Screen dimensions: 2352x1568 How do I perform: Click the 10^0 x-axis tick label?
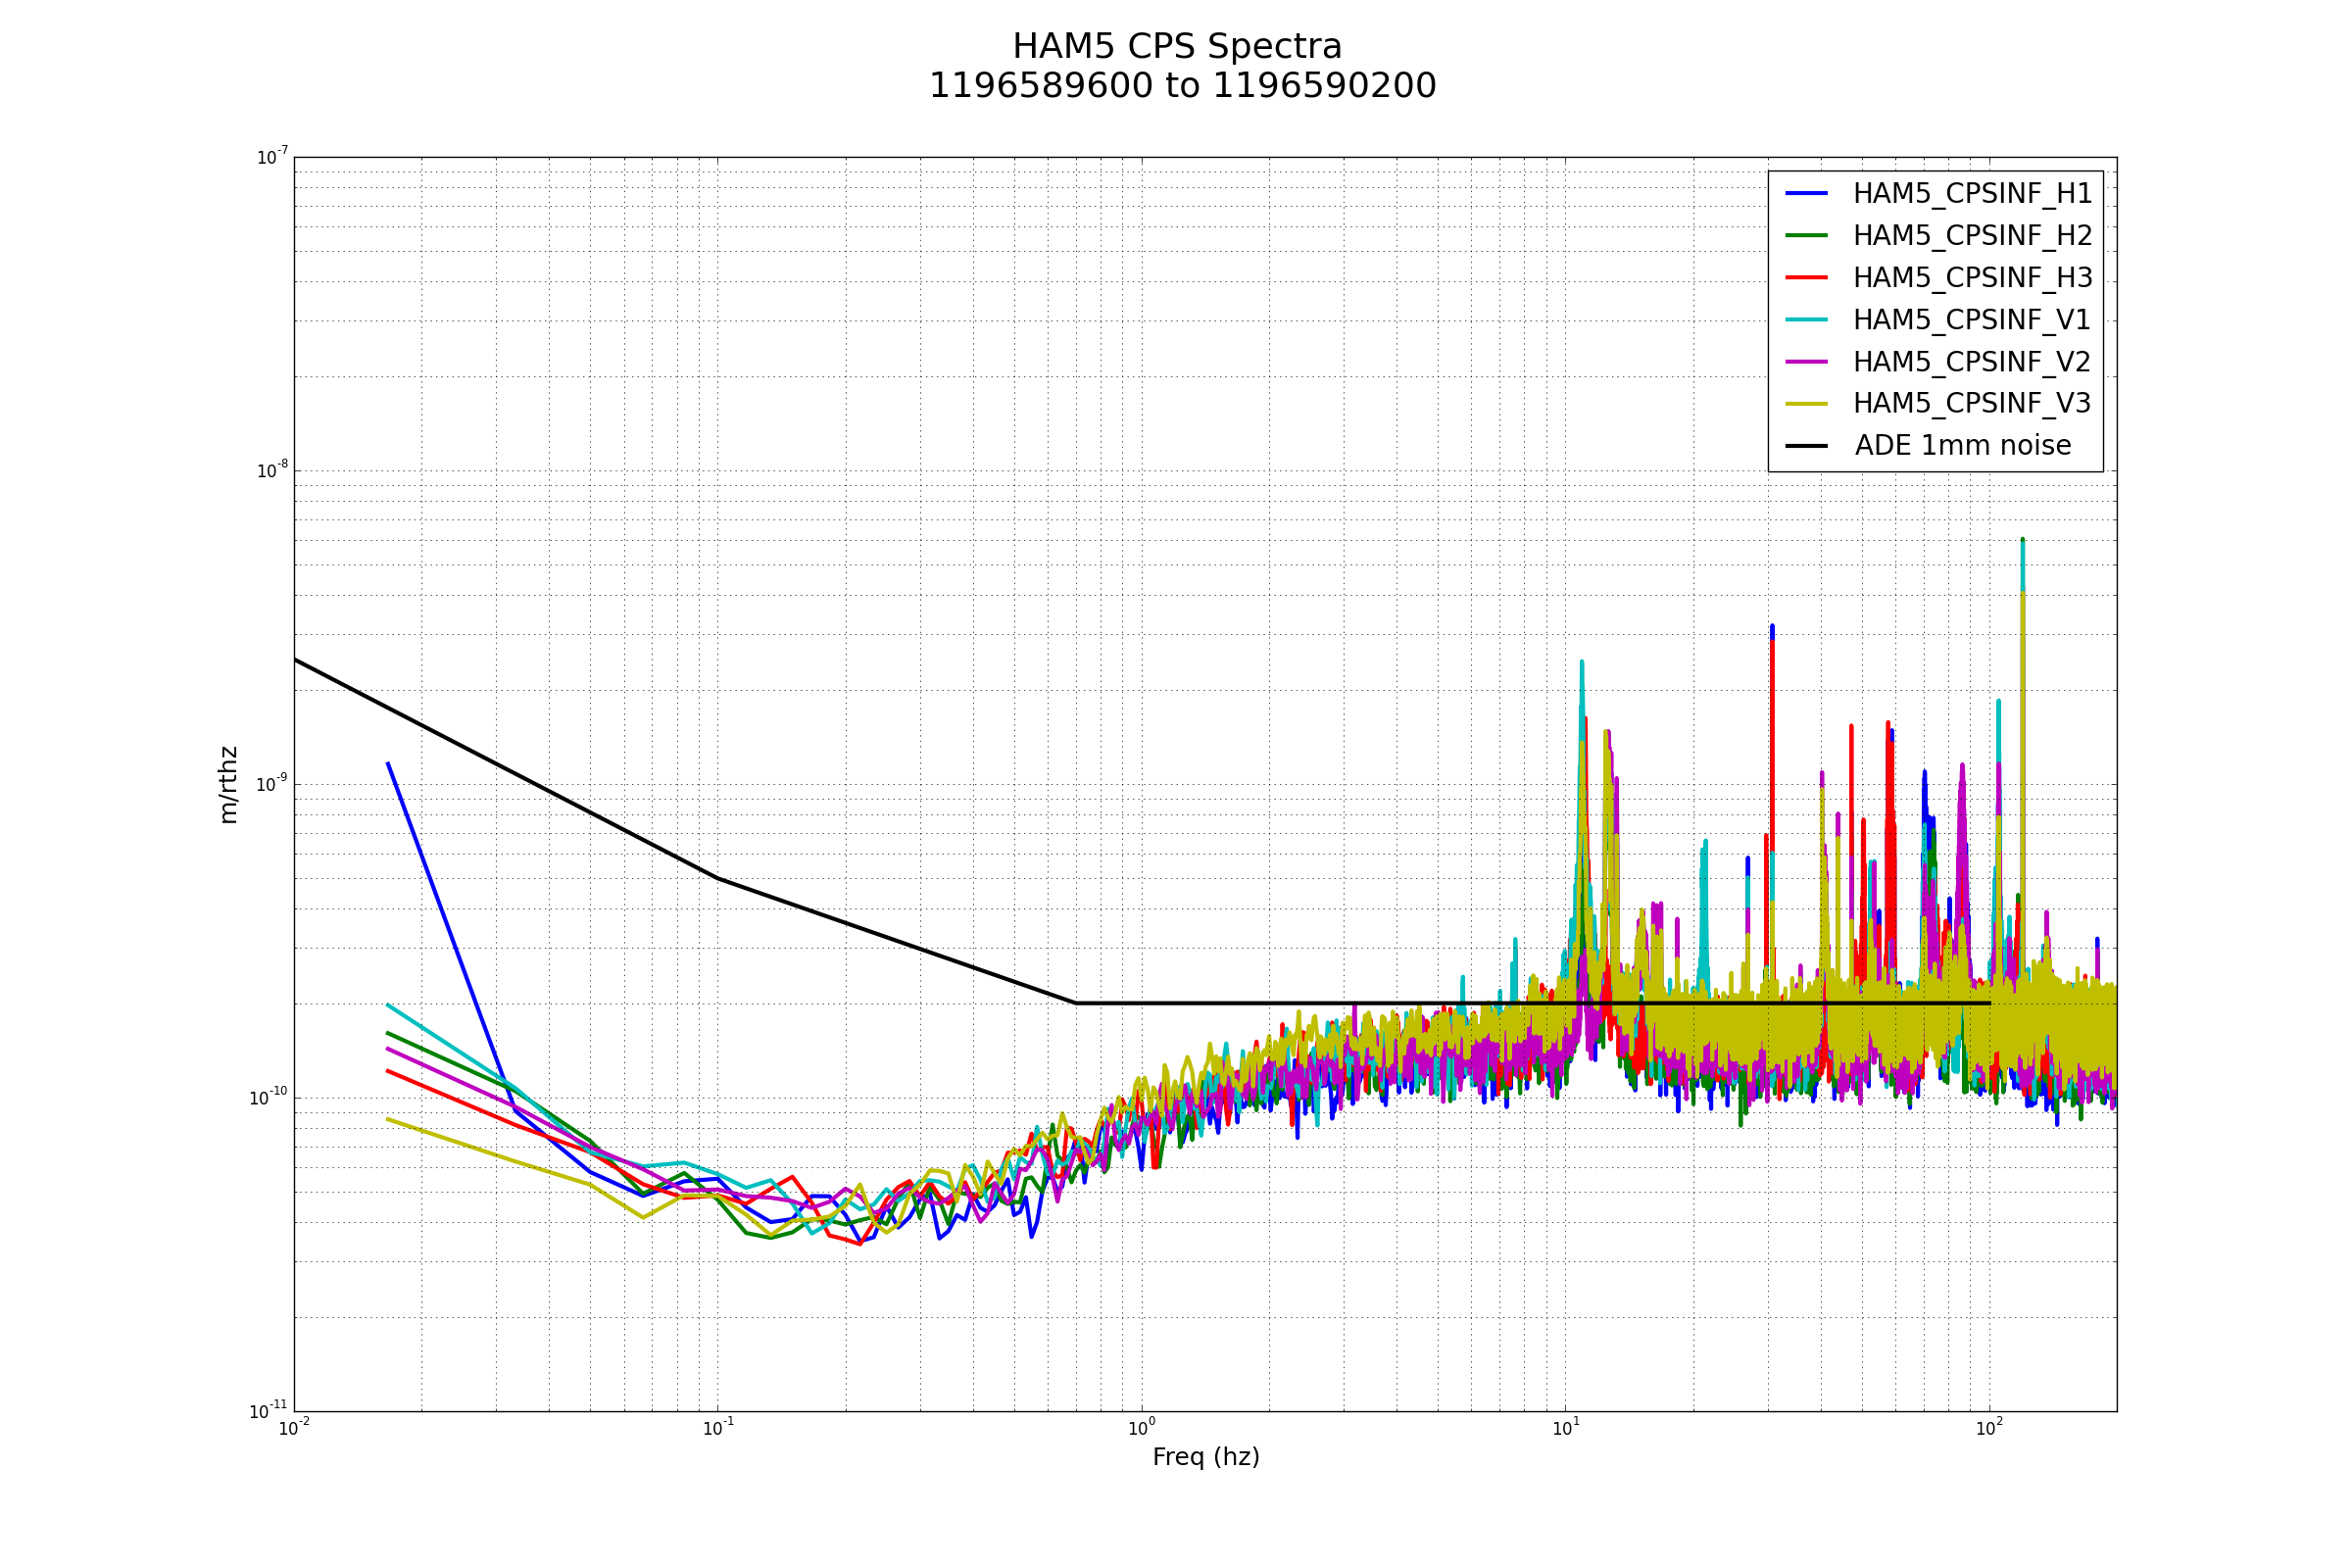tap(1141, 1429)
